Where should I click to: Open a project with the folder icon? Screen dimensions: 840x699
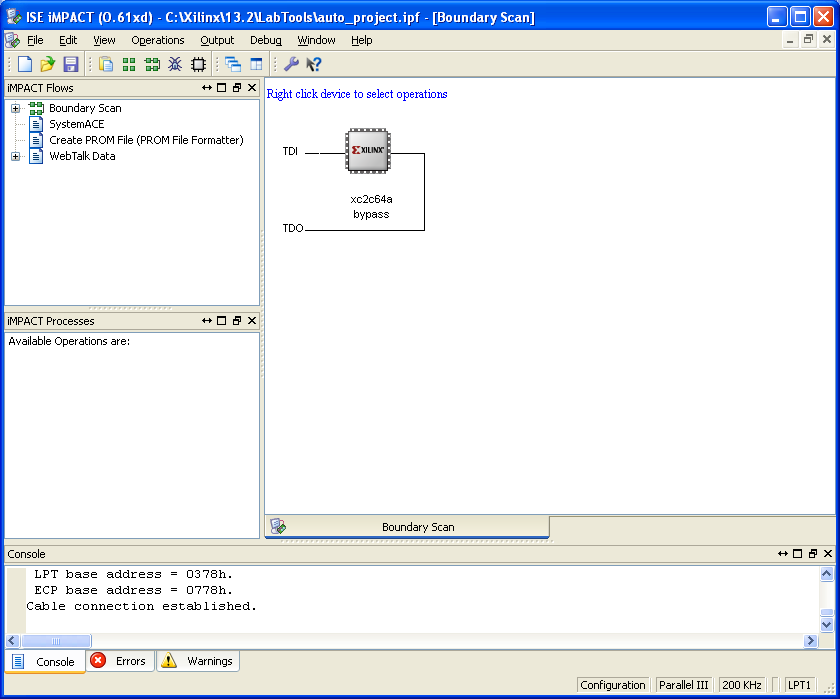48,64
